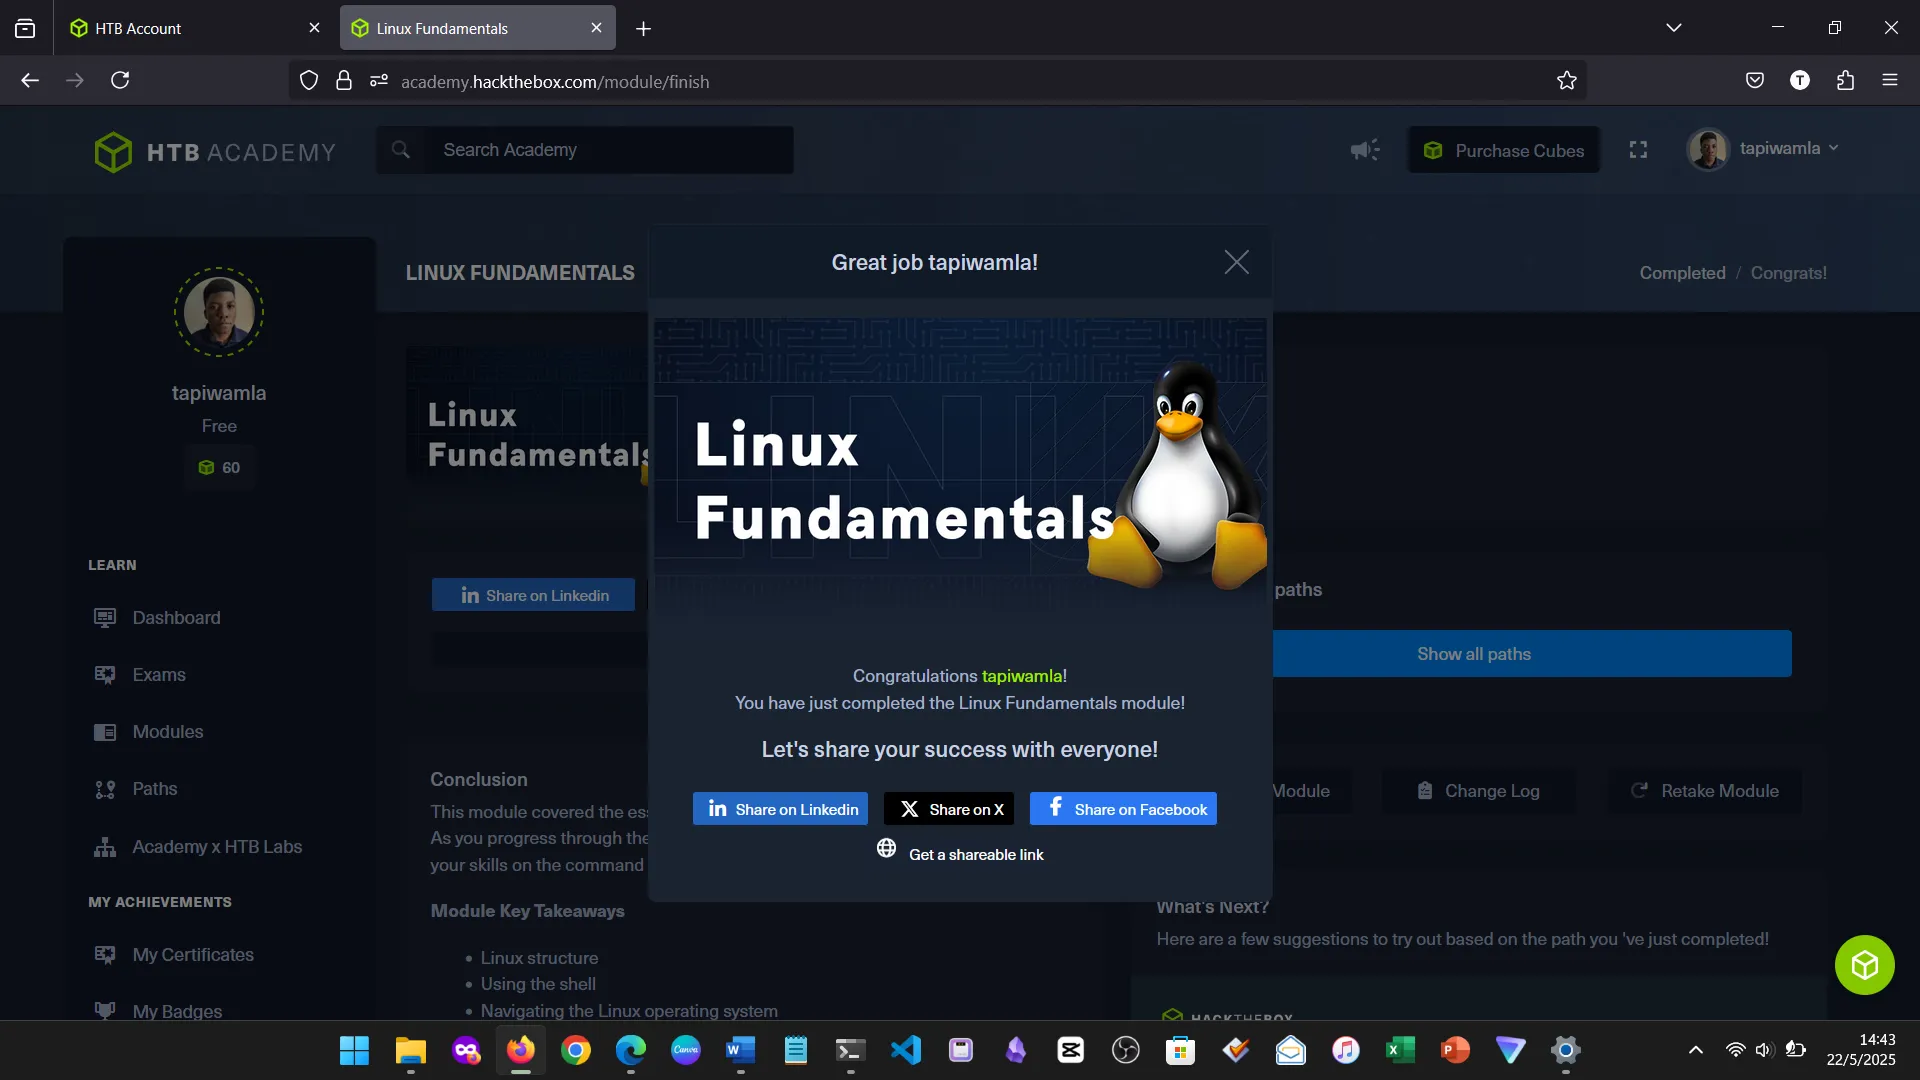Open Dashboard in sidebar
1920x1080 pixels.
pos(176,618)
